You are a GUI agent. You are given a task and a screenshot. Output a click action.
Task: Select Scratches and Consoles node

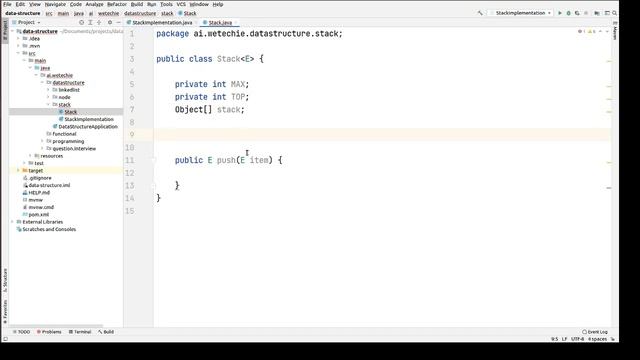click(x=49, y=229)
